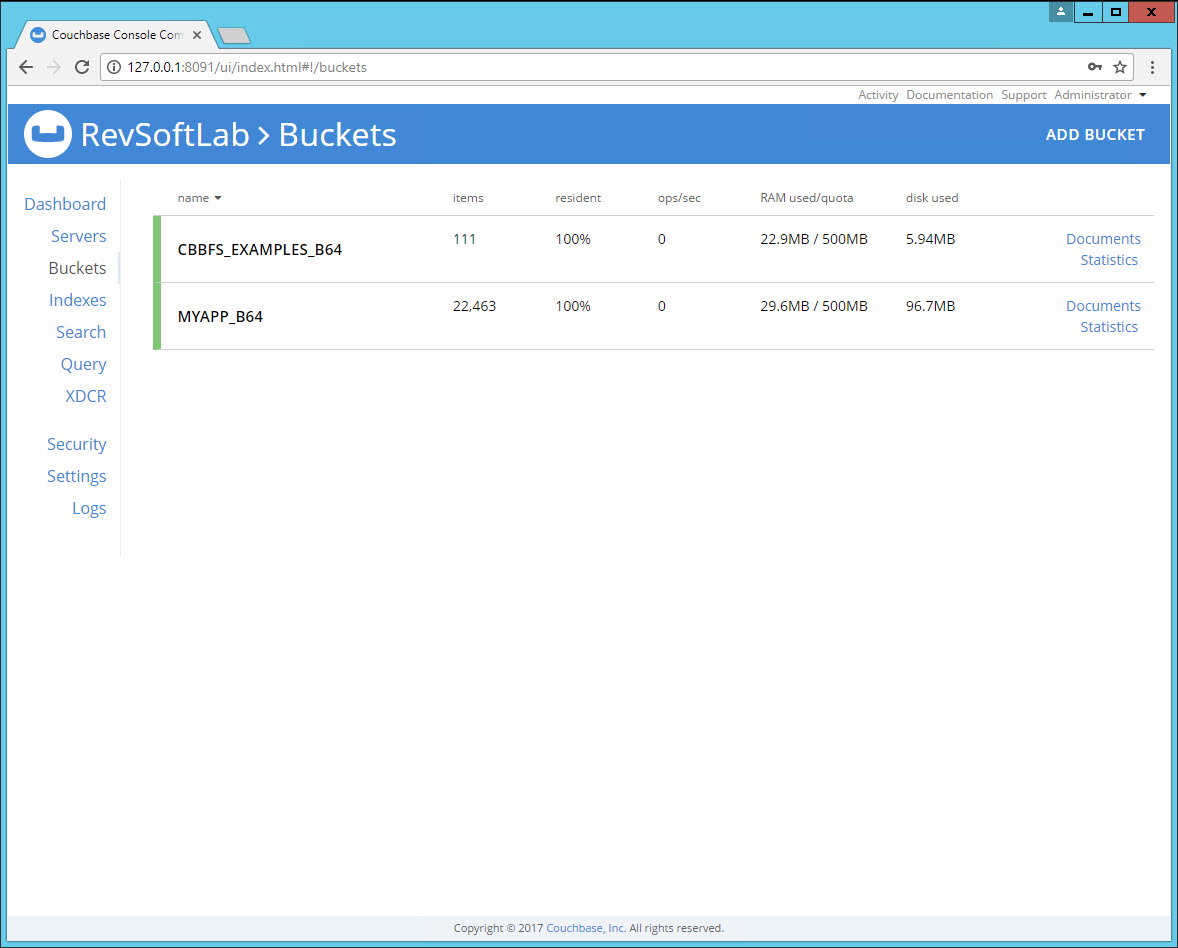Minimize the browser window
1178x948 pixels.
[1088, 11]
